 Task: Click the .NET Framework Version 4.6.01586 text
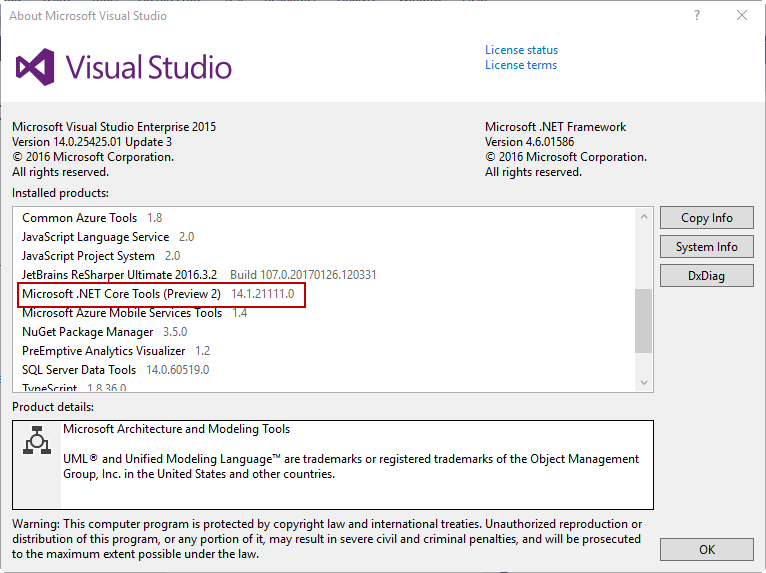pyautogui.click(x=530, y=142)
